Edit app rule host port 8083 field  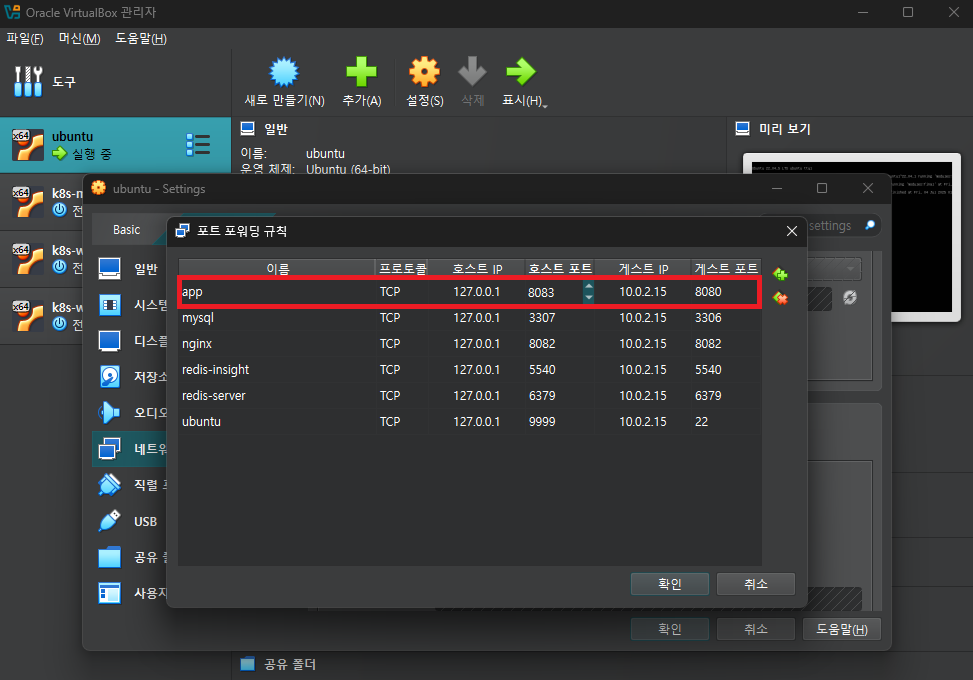click(554, 292)
